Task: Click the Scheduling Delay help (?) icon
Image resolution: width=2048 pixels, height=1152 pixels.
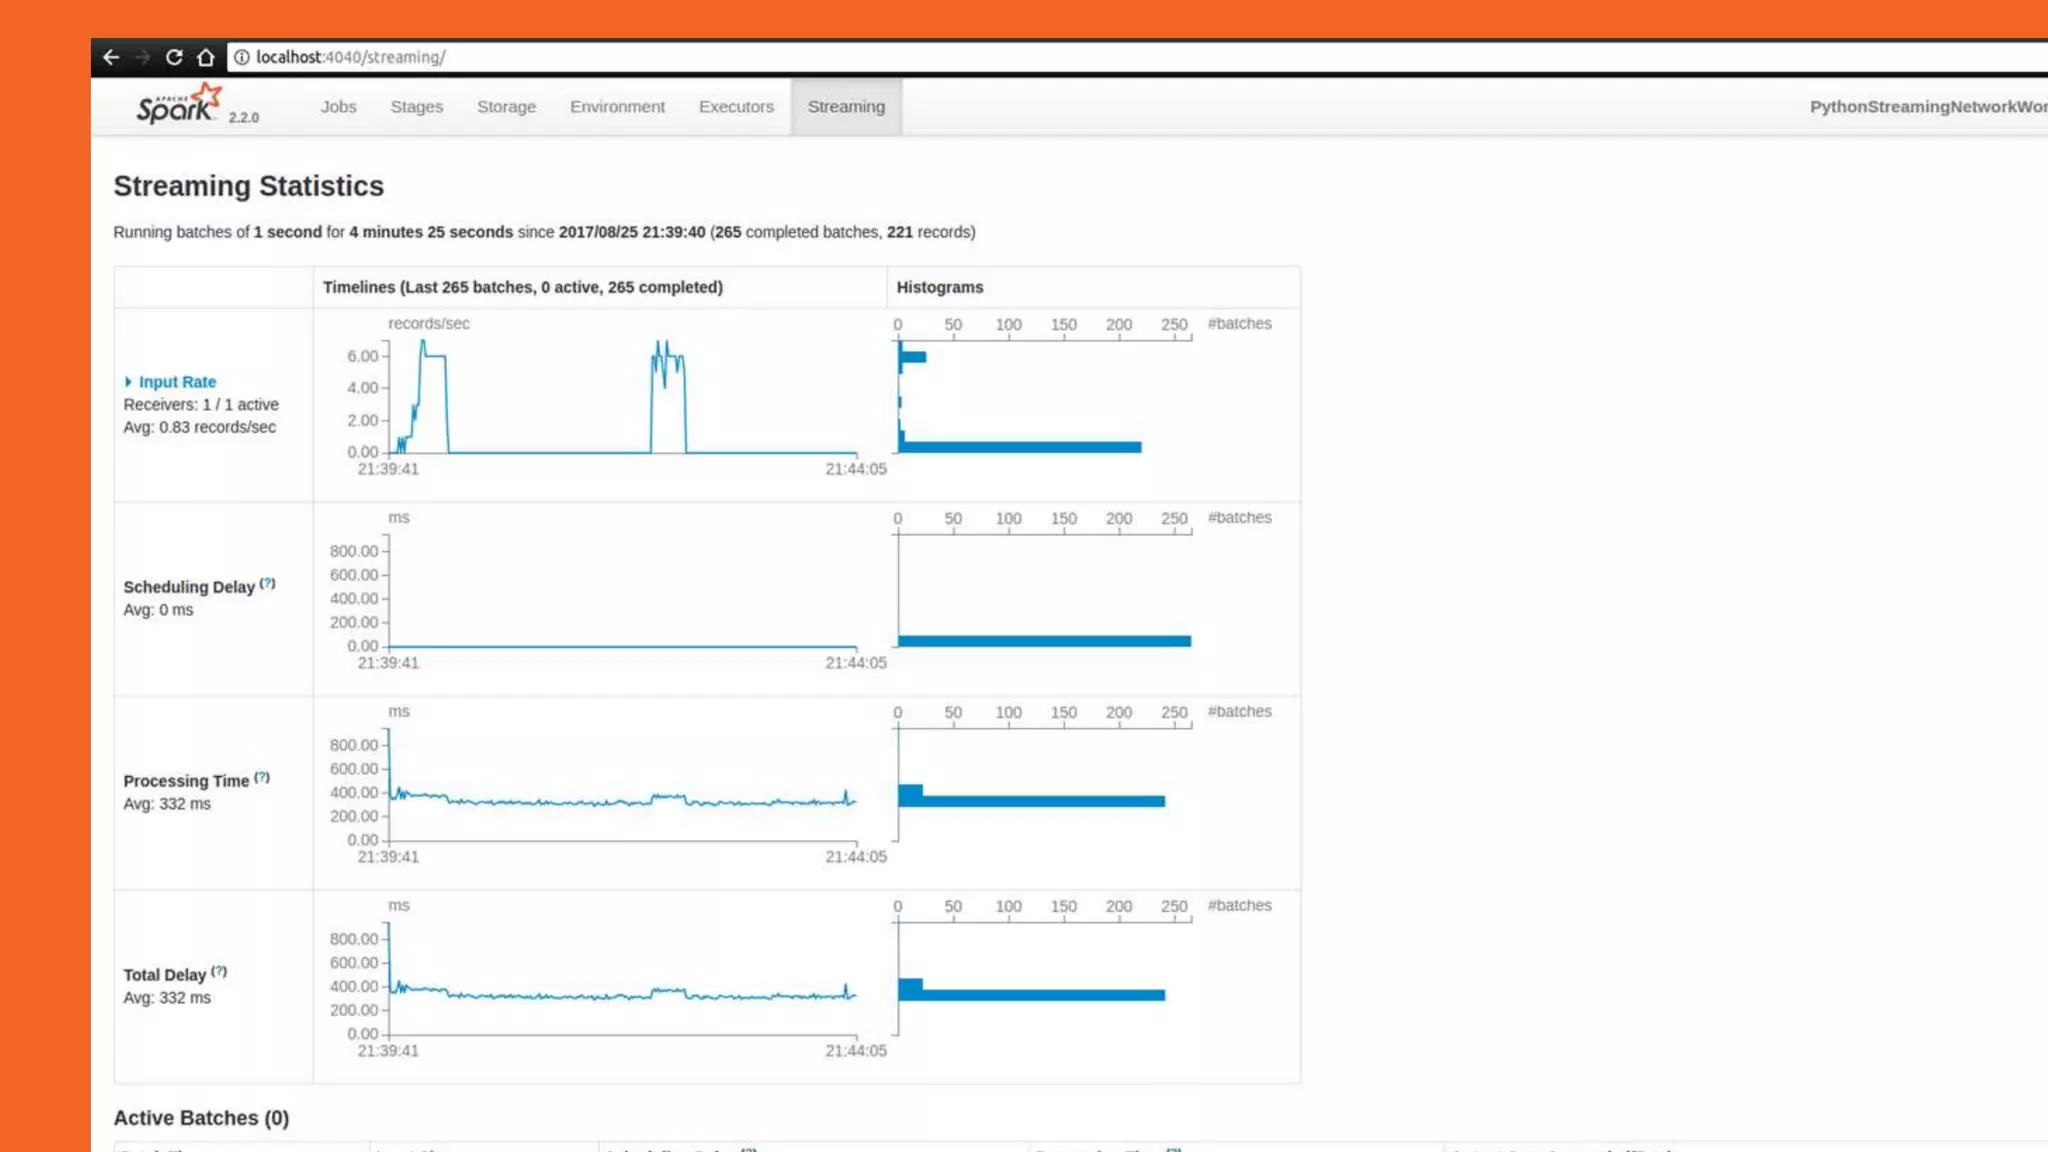Action: (267, 583)
